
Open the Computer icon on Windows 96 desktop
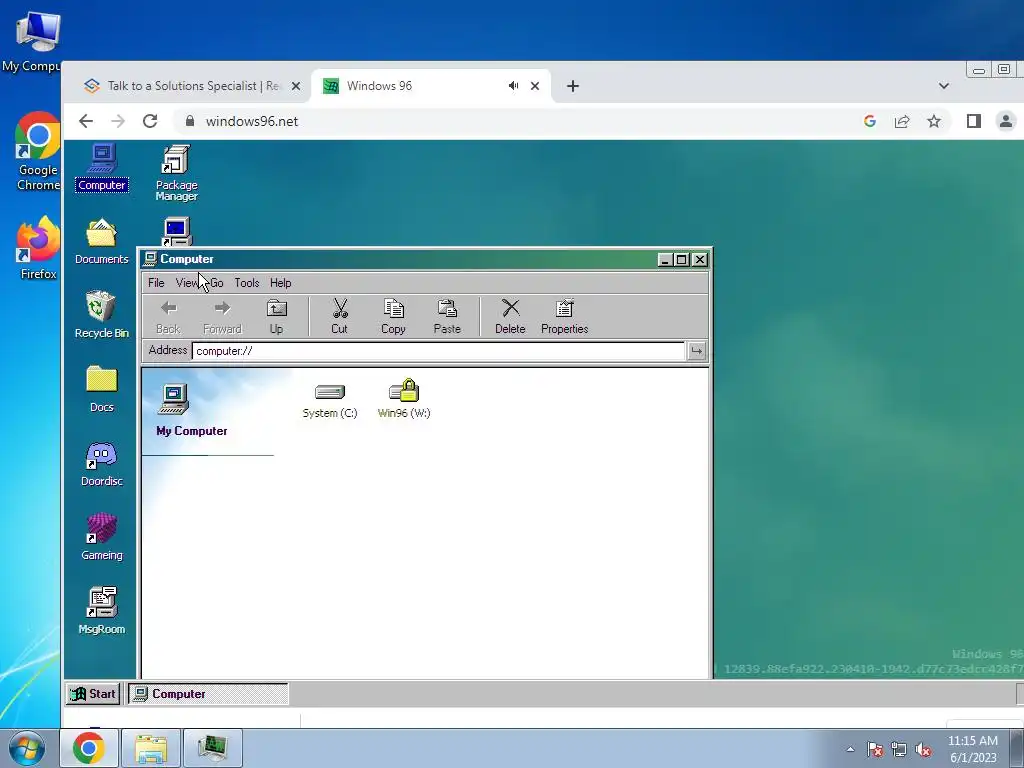point(102,167)
